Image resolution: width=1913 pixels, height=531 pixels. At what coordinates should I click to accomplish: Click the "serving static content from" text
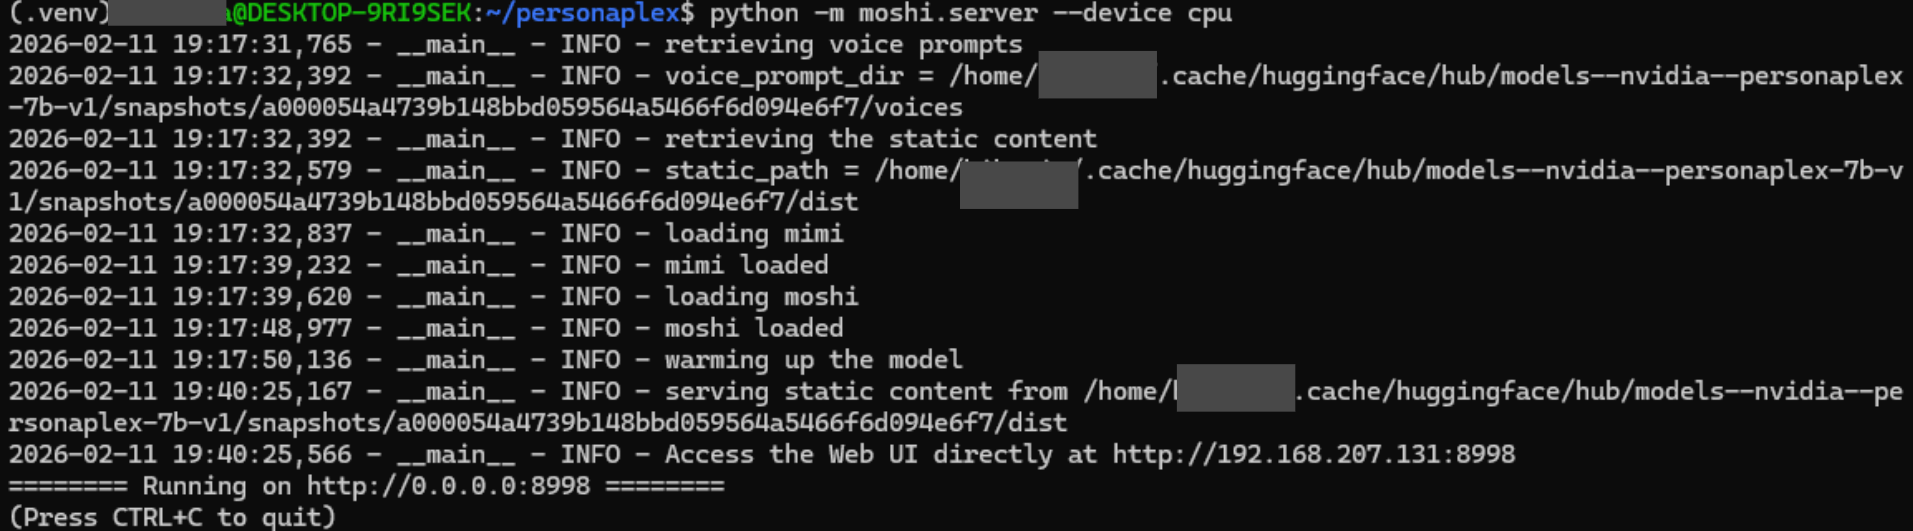(x=865, y=392)
